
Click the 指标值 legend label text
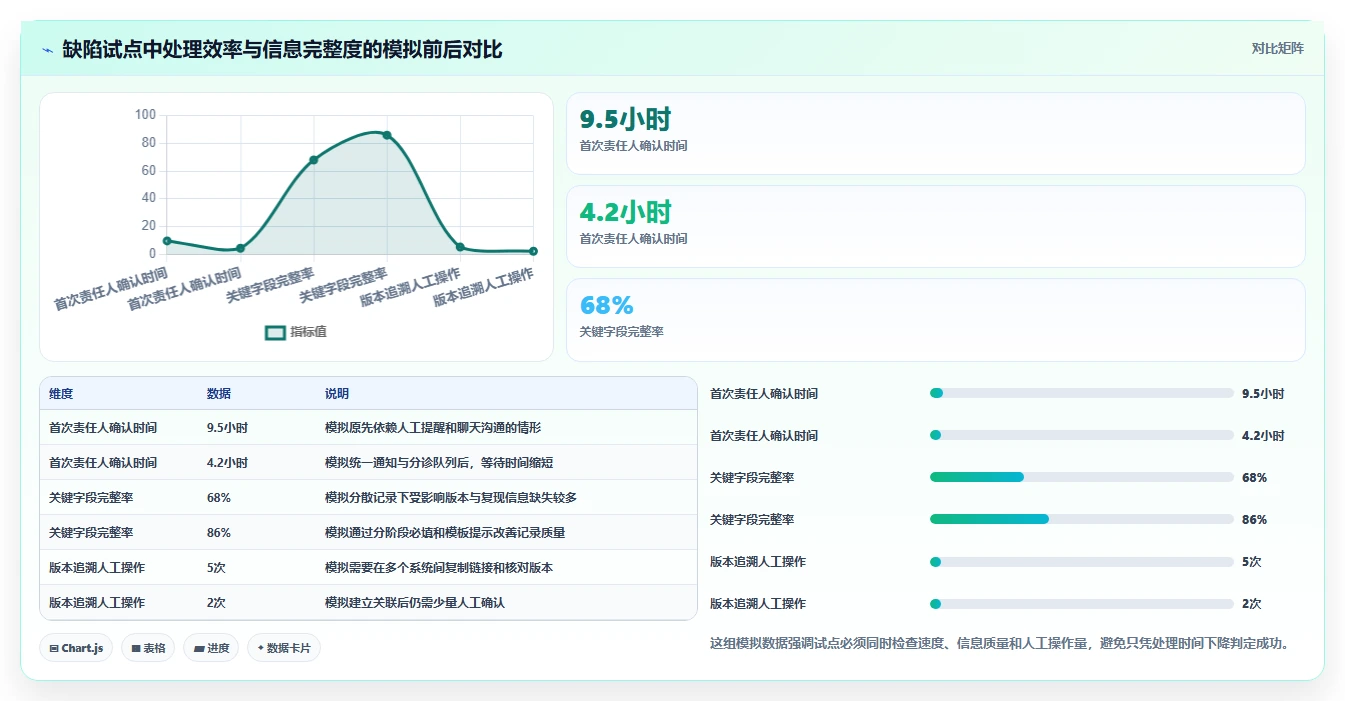point(308,333)
